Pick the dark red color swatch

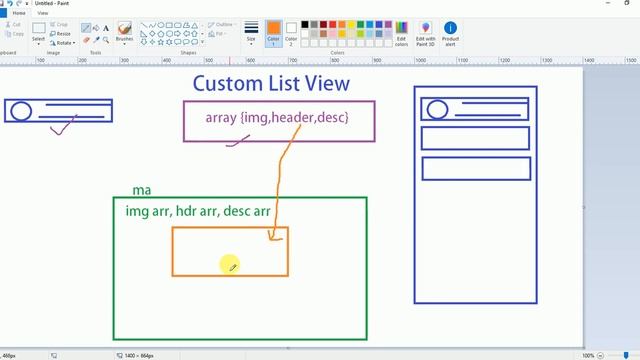pos(323,24)
